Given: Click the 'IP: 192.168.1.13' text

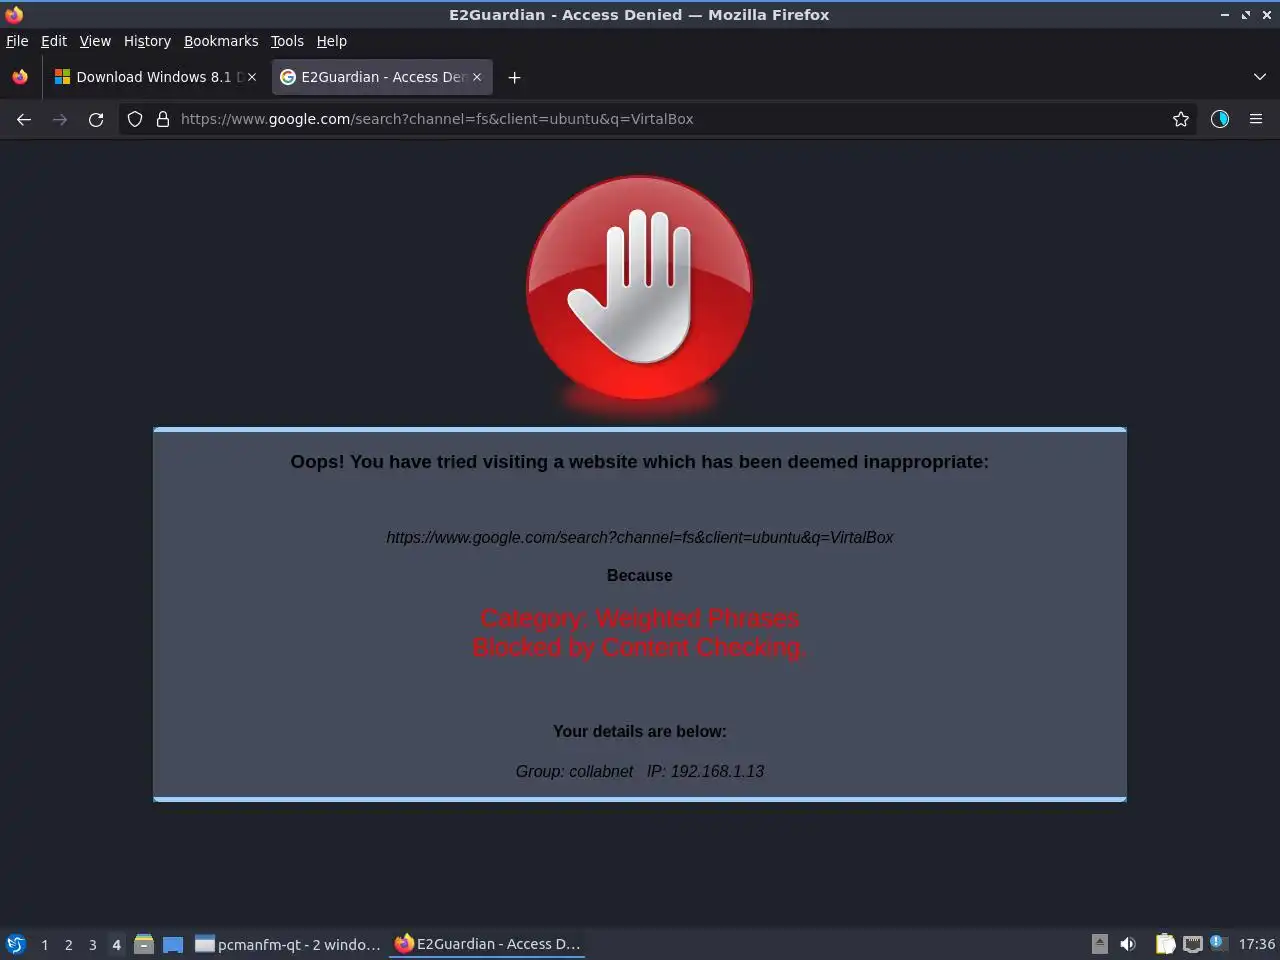Looking at the screenshot, I should pos(705,771).
